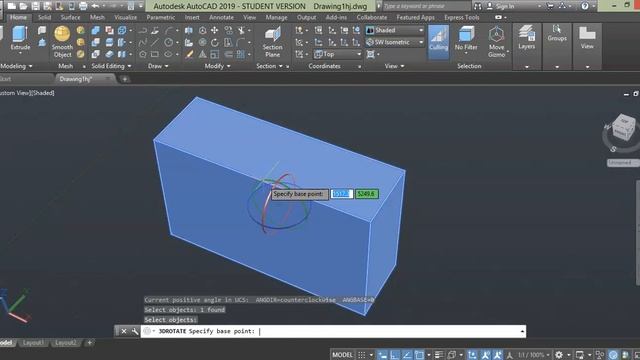Viewport: 640px width, 360px height.
Task: Click the blue X coordinate input box
Action: 342,194
